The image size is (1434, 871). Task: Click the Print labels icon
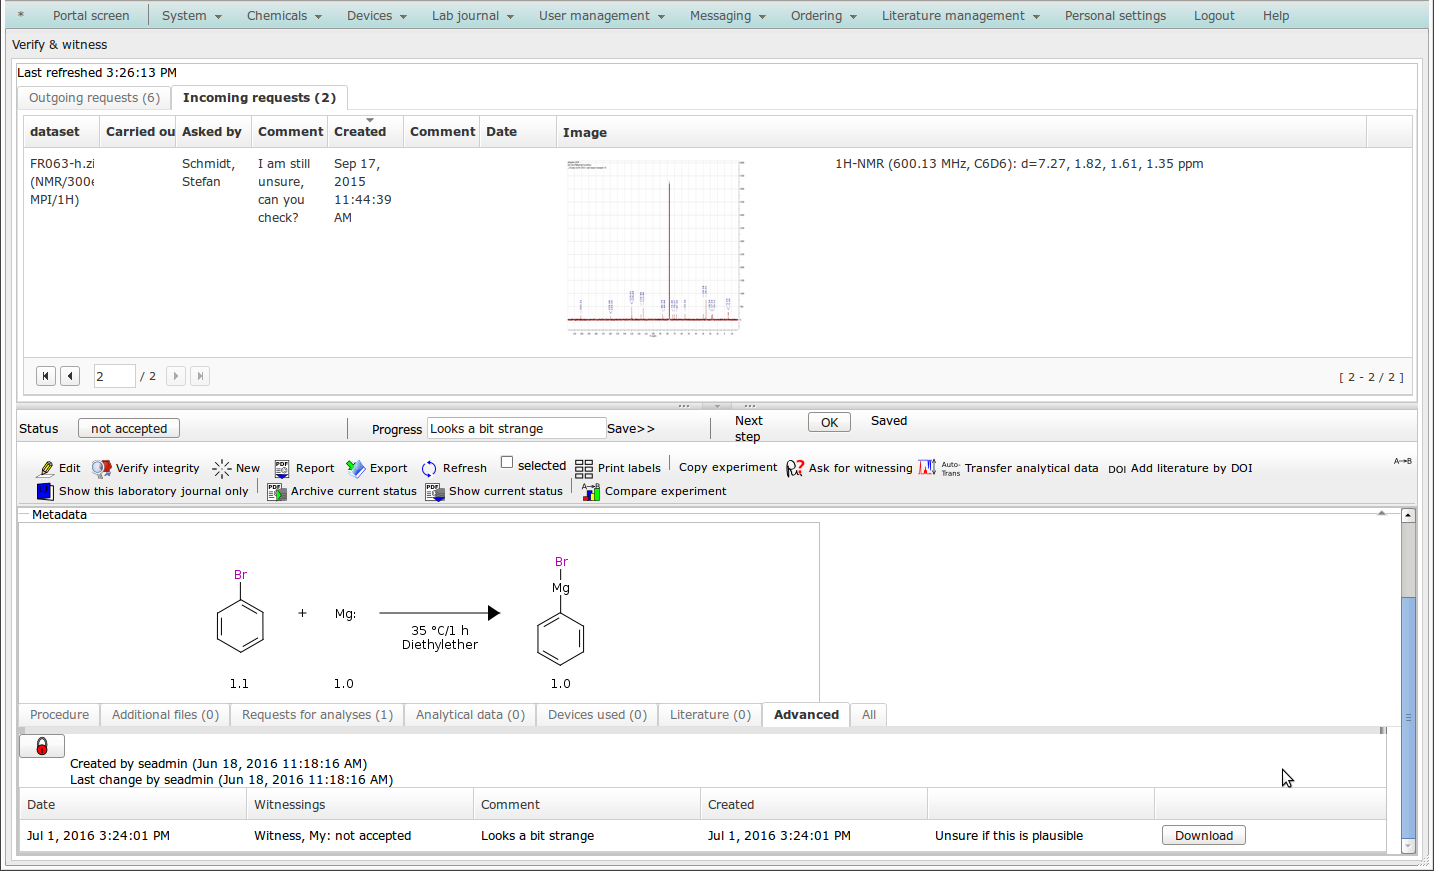click(584, 468)
